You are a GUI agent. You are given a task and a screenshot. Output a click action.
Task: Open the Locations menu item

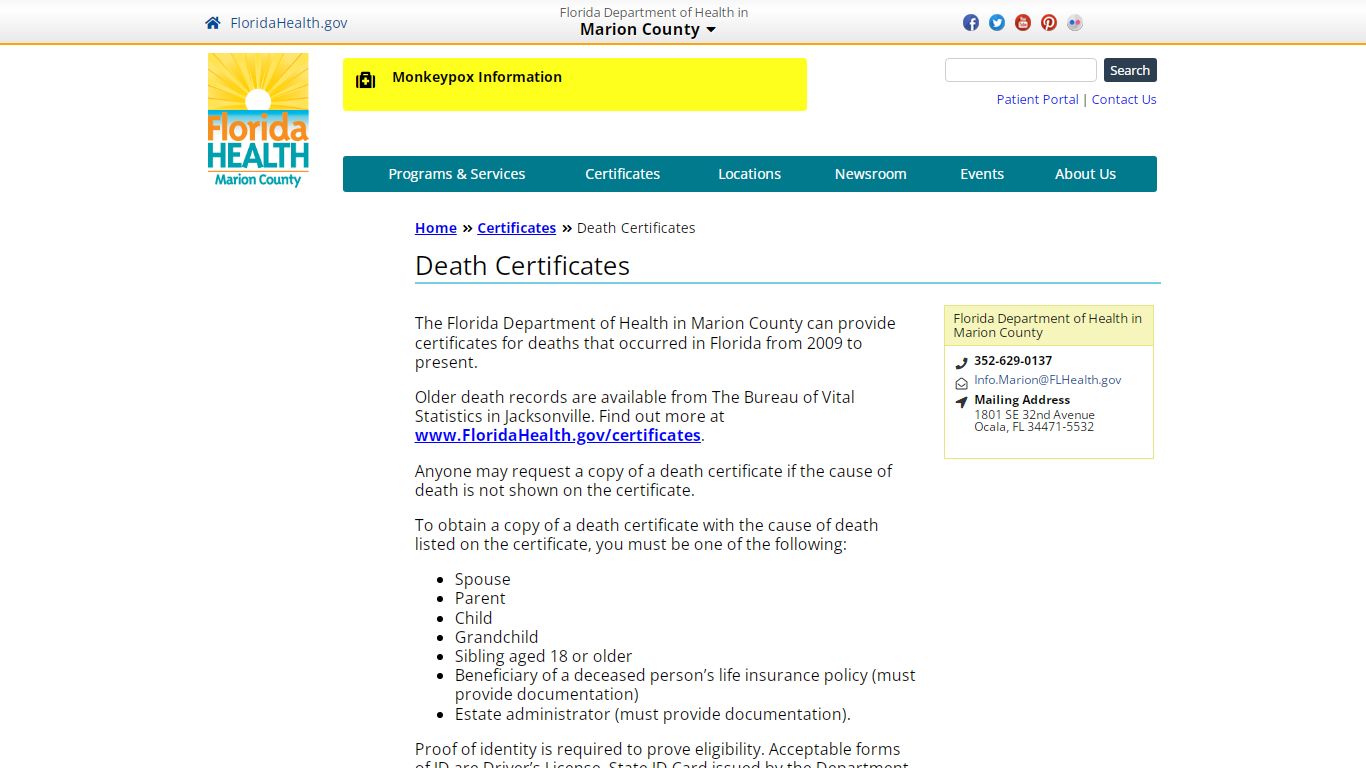(749, 174)
